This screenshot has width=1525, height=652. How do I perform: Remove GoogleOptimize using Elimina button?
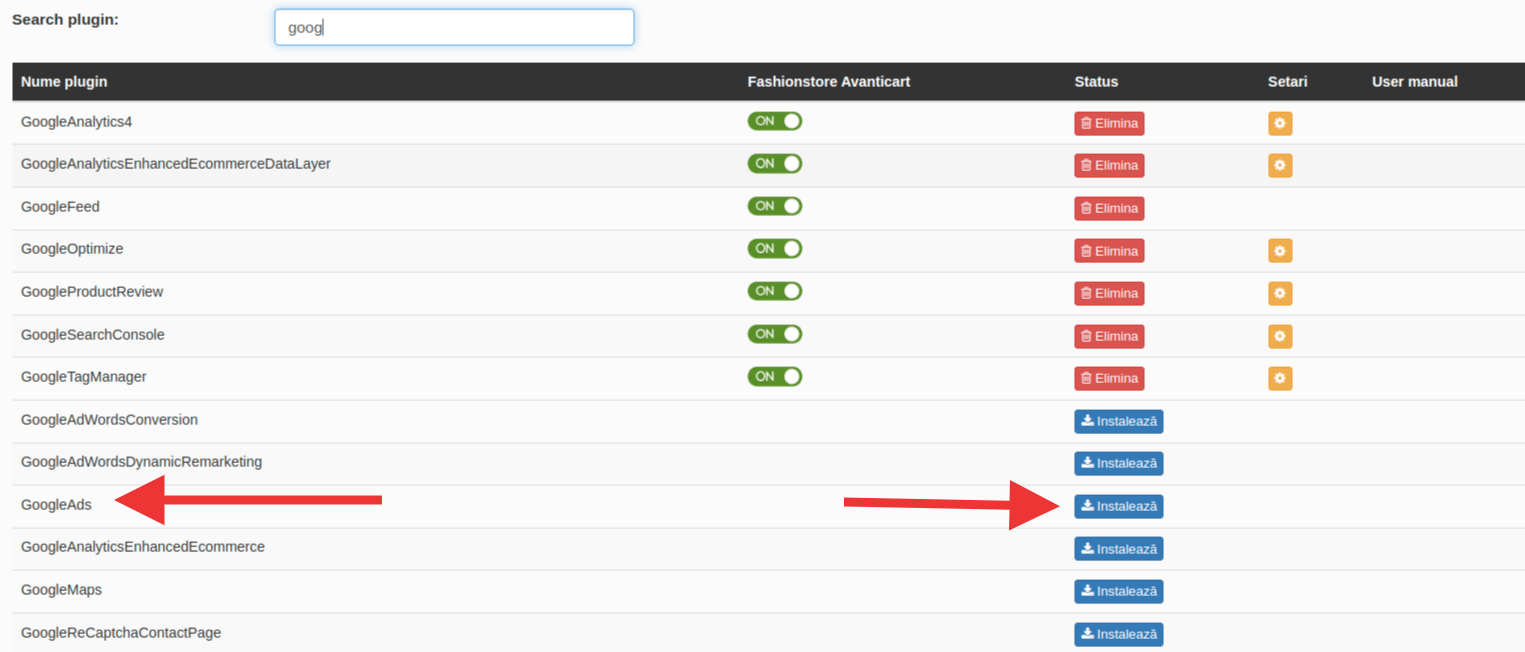pyautogui.click(x=1109, y=250)
